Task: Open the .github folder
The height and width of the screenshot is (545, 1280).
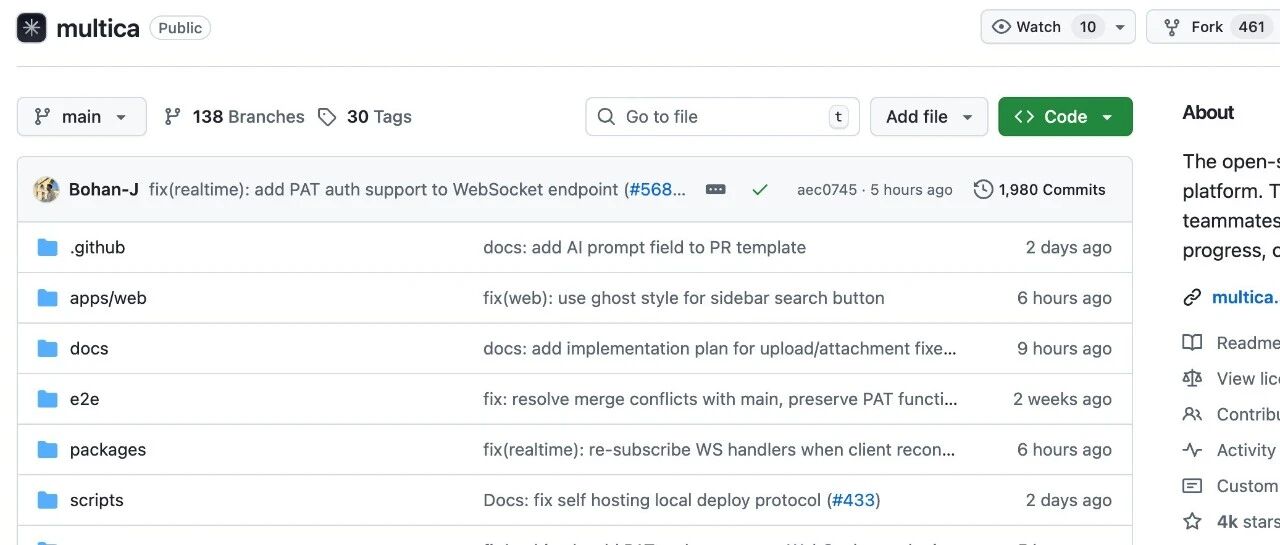Action: click(x=97, y=247)
